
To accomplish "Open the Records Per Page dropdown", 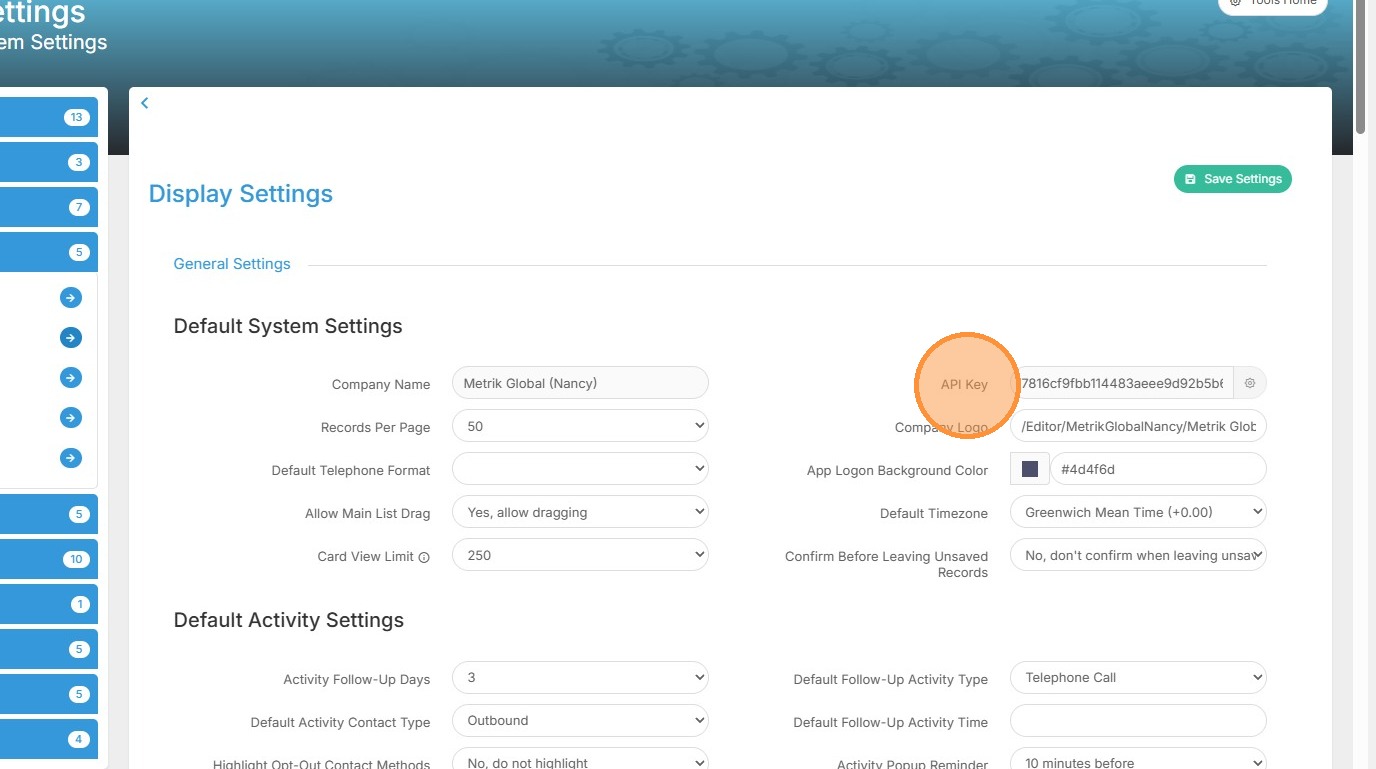I will pos(580,426).
